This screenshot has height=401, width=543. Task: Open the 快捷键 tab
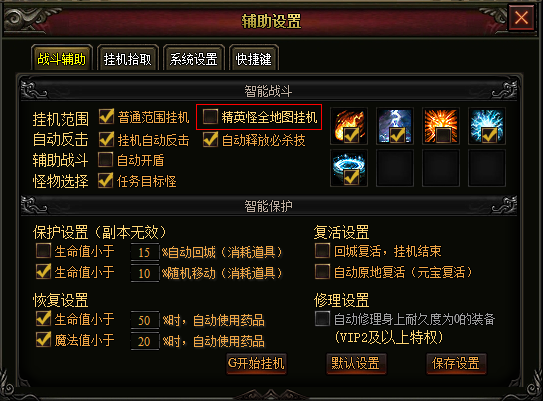pyautogui.click(x=253, y=59)
